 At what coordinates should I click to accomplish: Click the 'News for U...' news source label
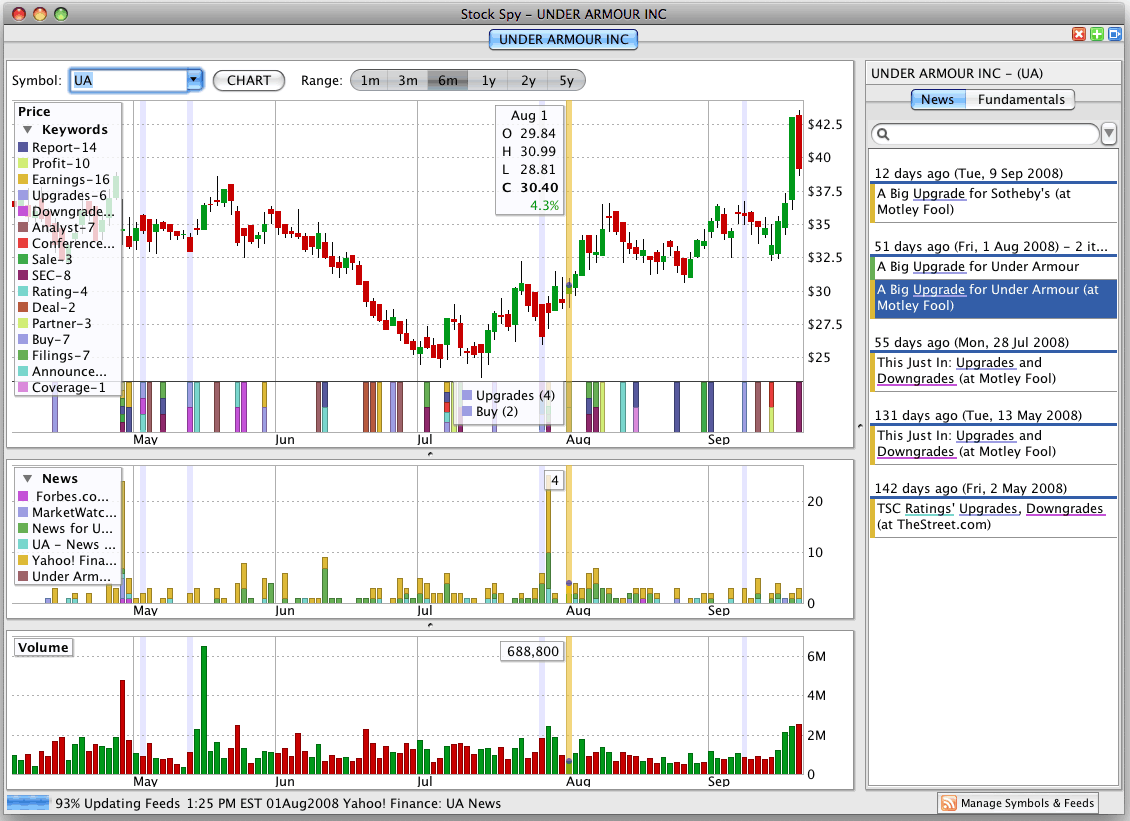[x=72, y=528]
